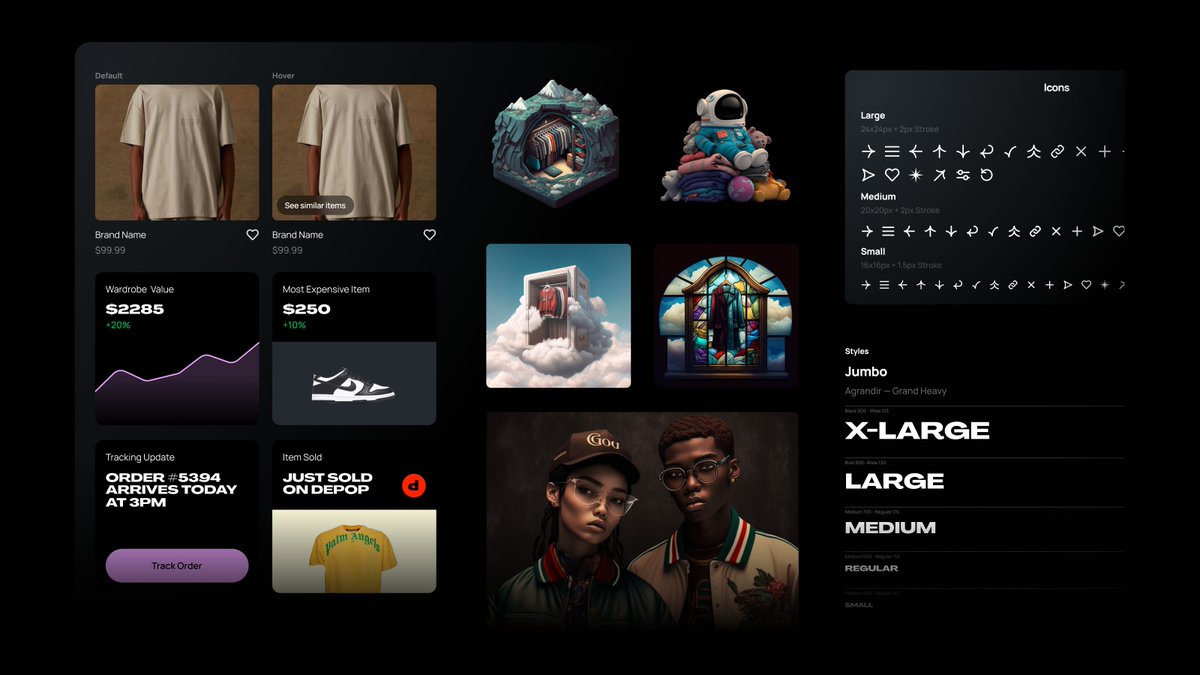The image size is (1200, 675).
Task: Click the See similar items pill
Action: coord(315,206)
